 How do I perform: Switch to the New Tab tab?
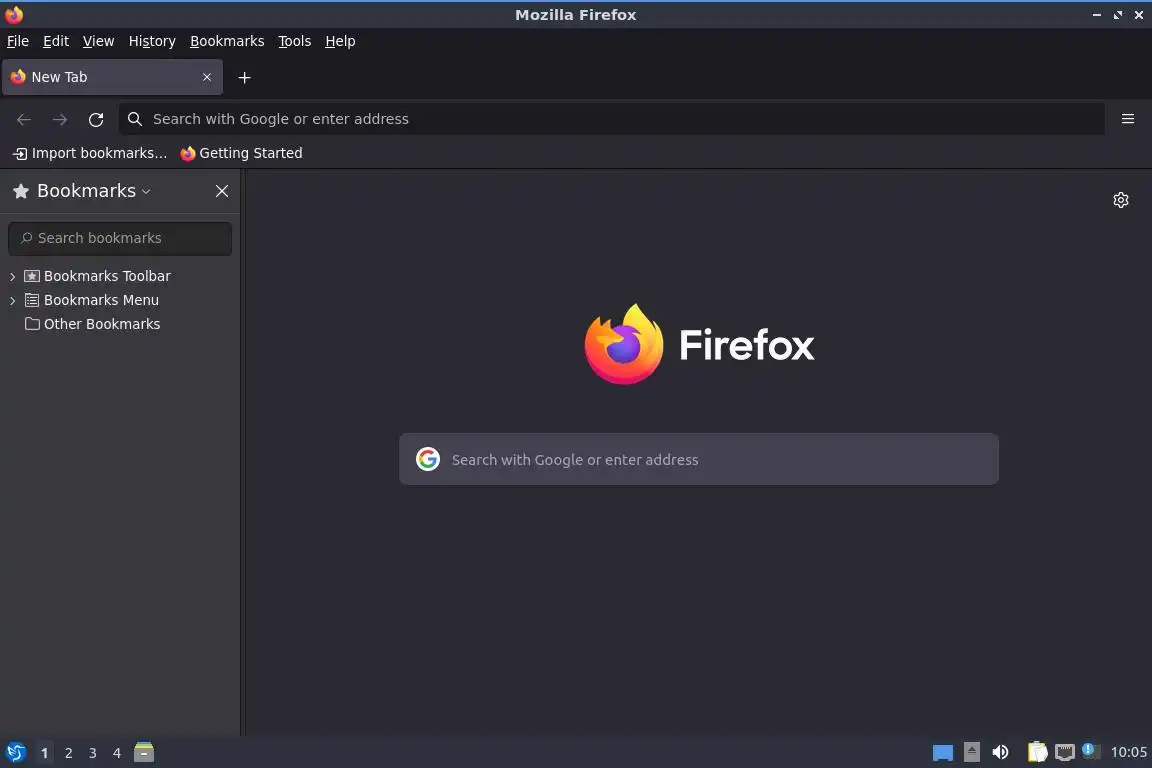pos(112,77)
